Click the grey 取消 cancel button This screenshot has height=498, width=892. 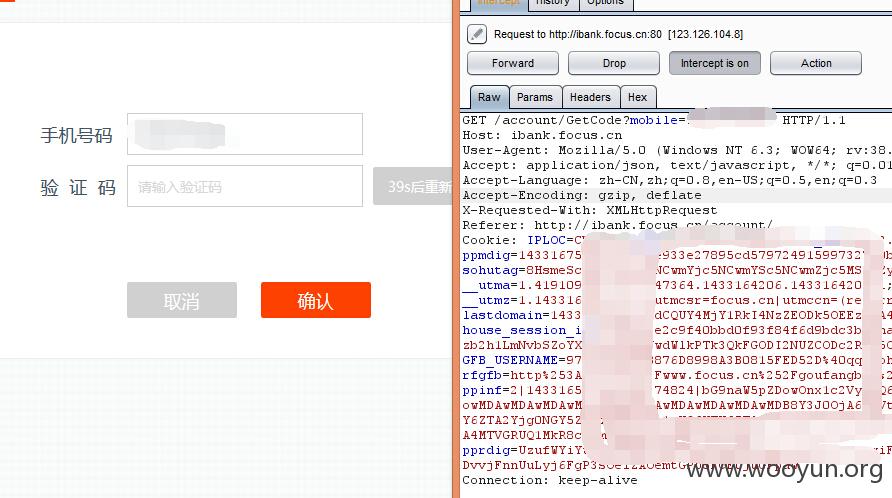click(181, 300)
